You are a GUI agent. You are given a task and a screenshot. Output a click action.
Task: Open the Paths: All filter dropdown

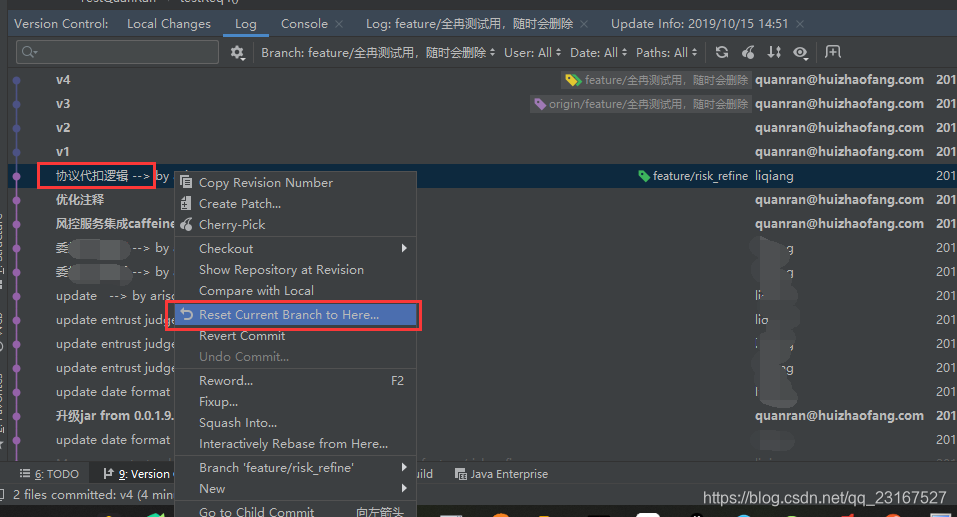pyautogui.click(x=666, y=53)
